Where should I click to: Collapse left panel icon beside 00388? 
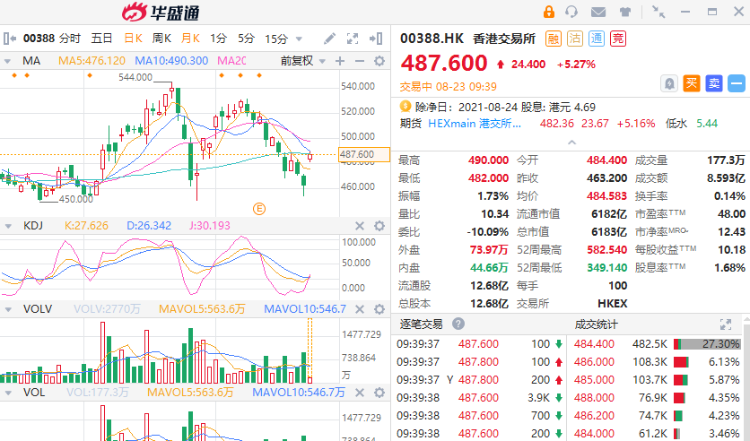point(10,38)
